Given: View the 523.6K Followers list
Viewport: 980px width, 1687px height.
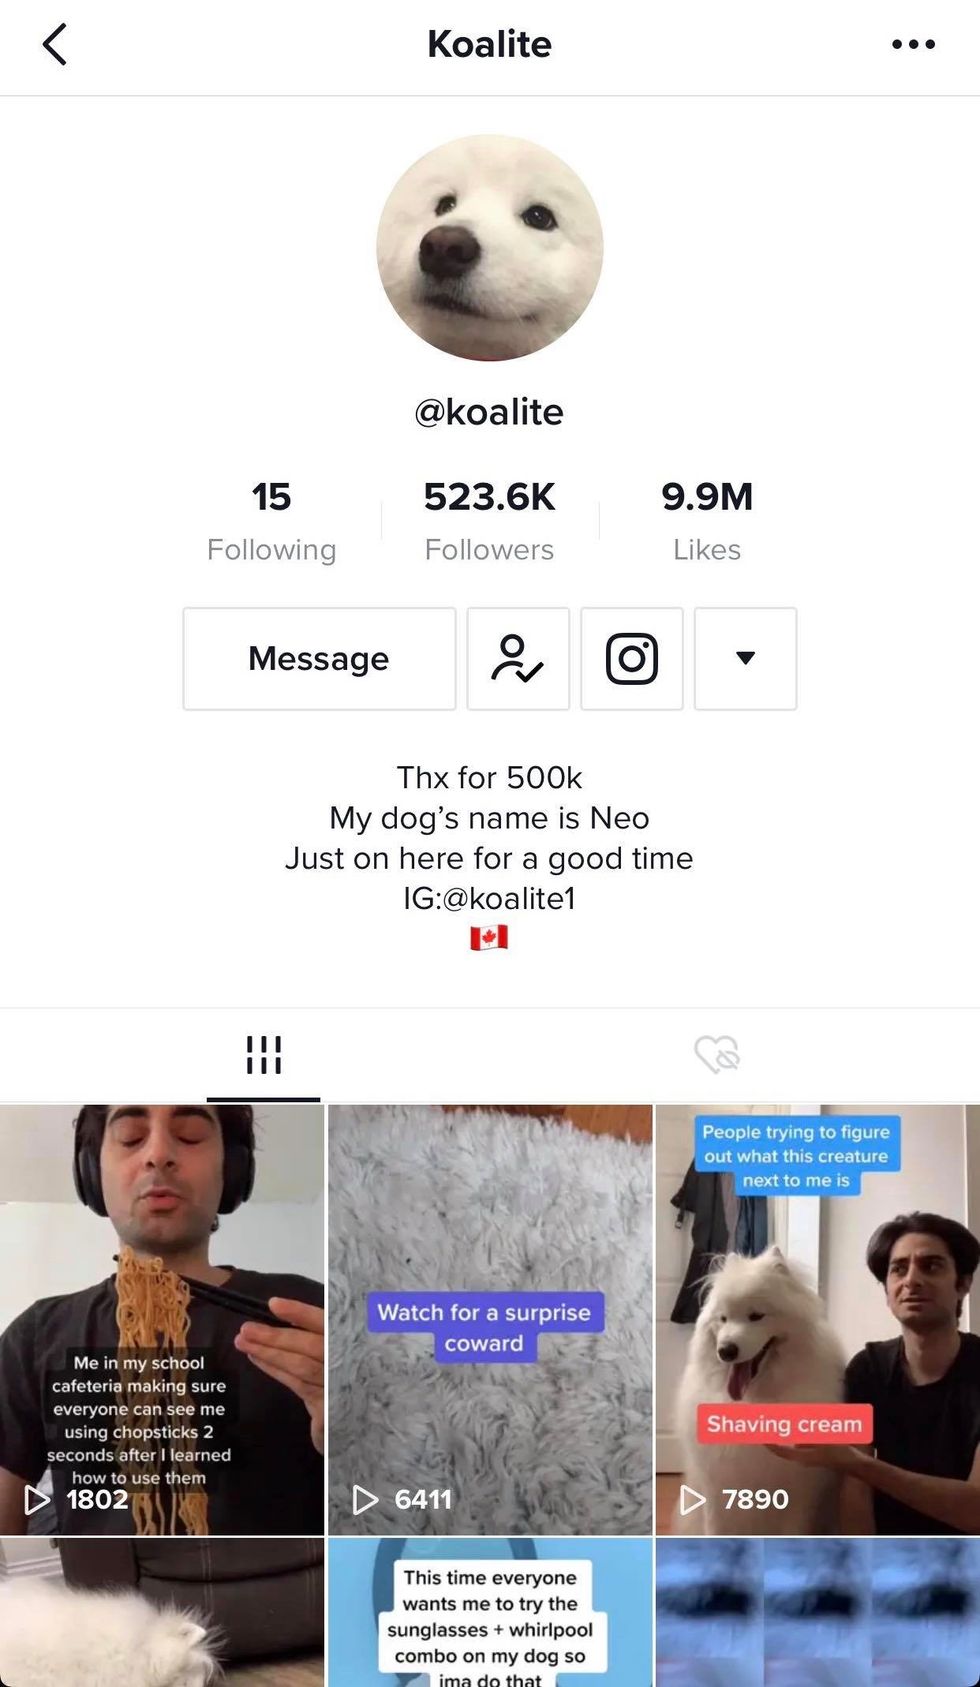Looking at the screenshot, I should coord(489,521).
